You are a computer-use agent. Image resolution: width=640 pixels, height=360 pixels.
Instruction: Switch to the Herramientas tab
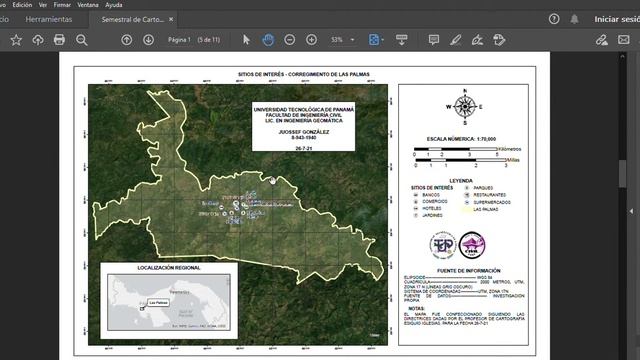click(x=49, y=19)
